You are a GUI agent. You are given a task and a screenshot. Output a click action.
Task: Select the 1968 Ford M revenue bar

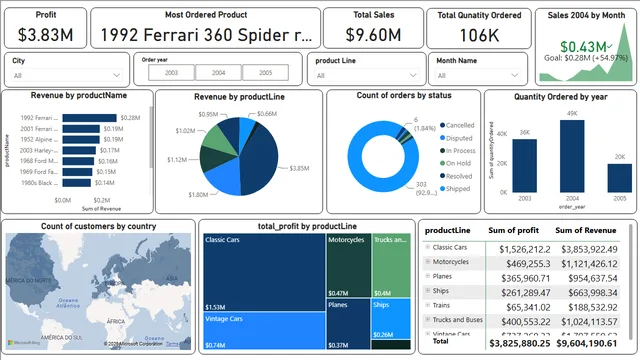[78, 161]
